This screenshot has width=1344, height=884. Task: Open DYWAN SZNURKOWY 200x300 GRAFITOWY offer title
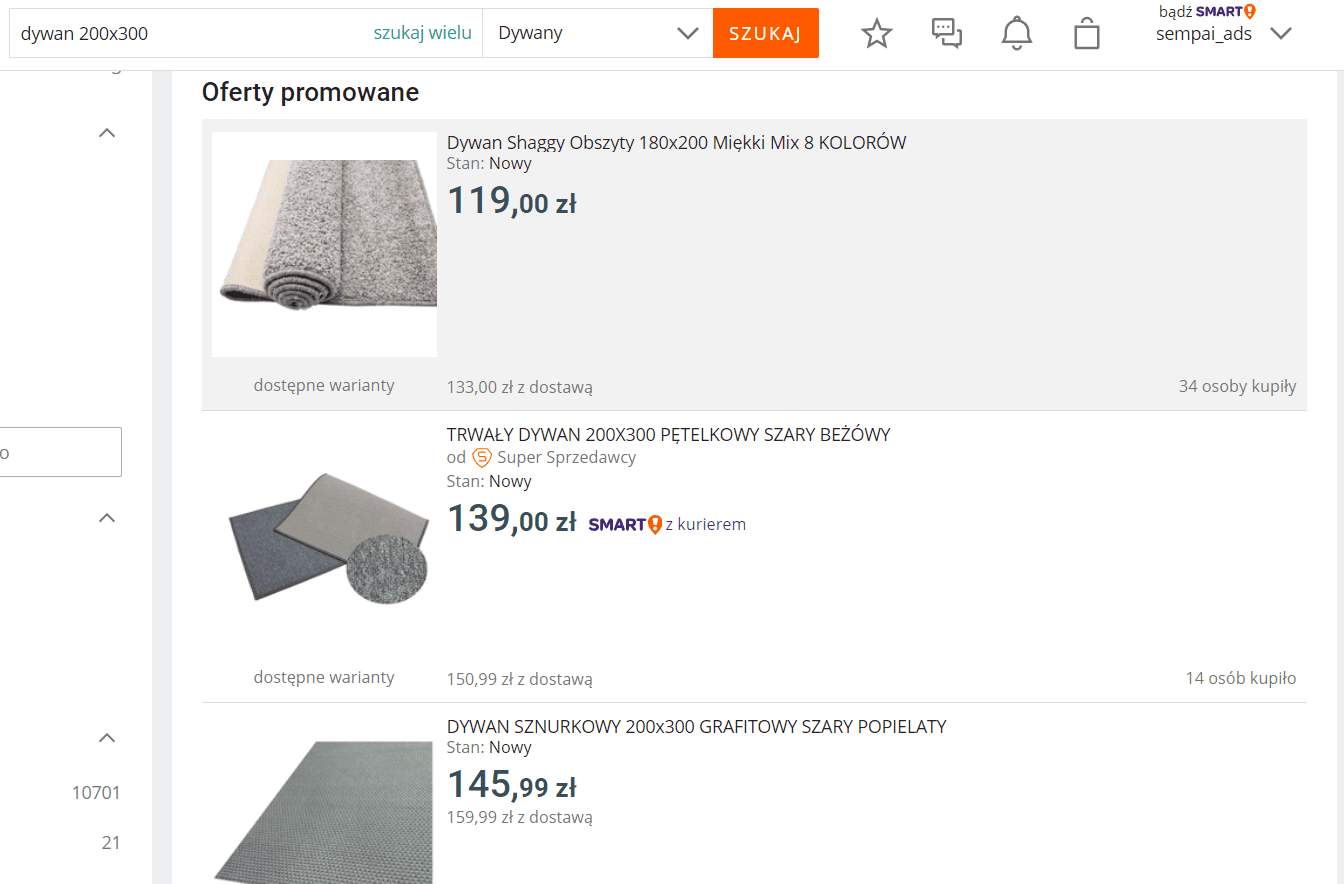pos(696,726)
